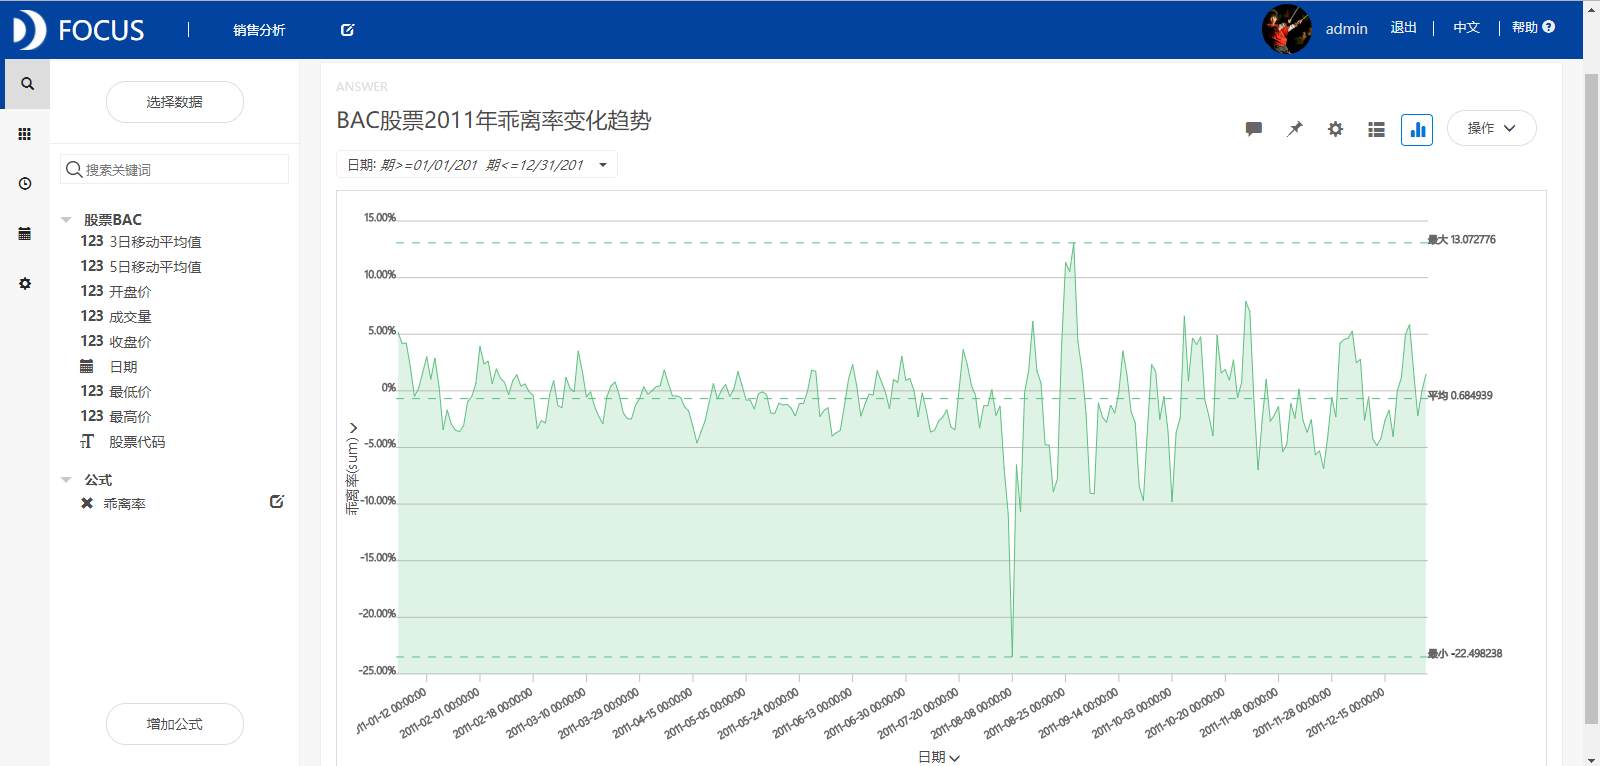This screenshot has height=766, width=1600.
Task: Click the 选择数据 button
Action: (x=175, y=102)
